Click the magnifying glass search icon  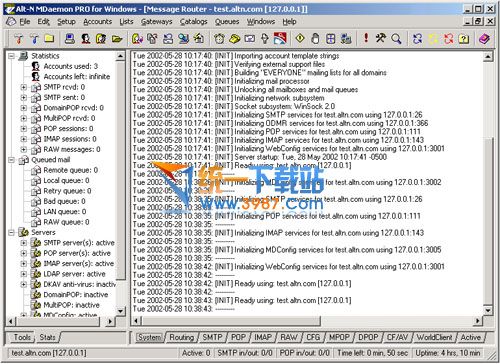[x=396, y=39]
